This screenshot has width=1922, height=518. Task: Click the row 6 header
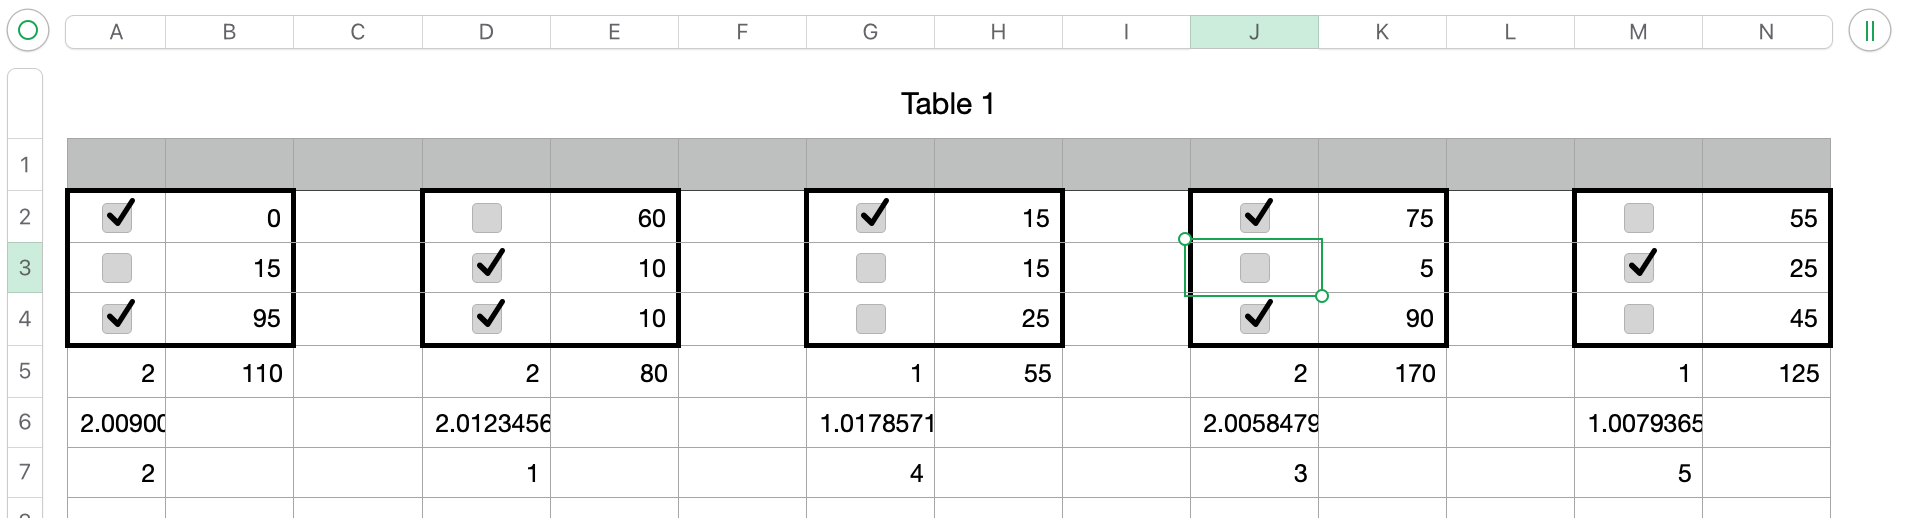(25, 422)
